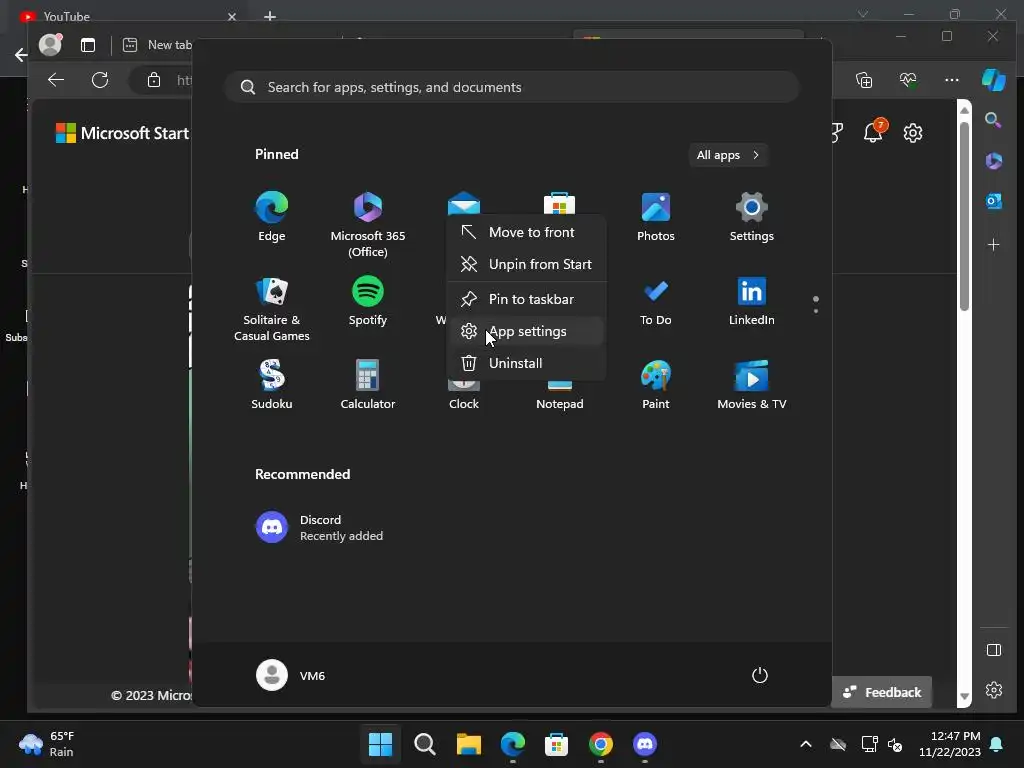Open a new tab next to YouTube
The width and height of the screenshot is (1024, 768).
click(270, 16)
